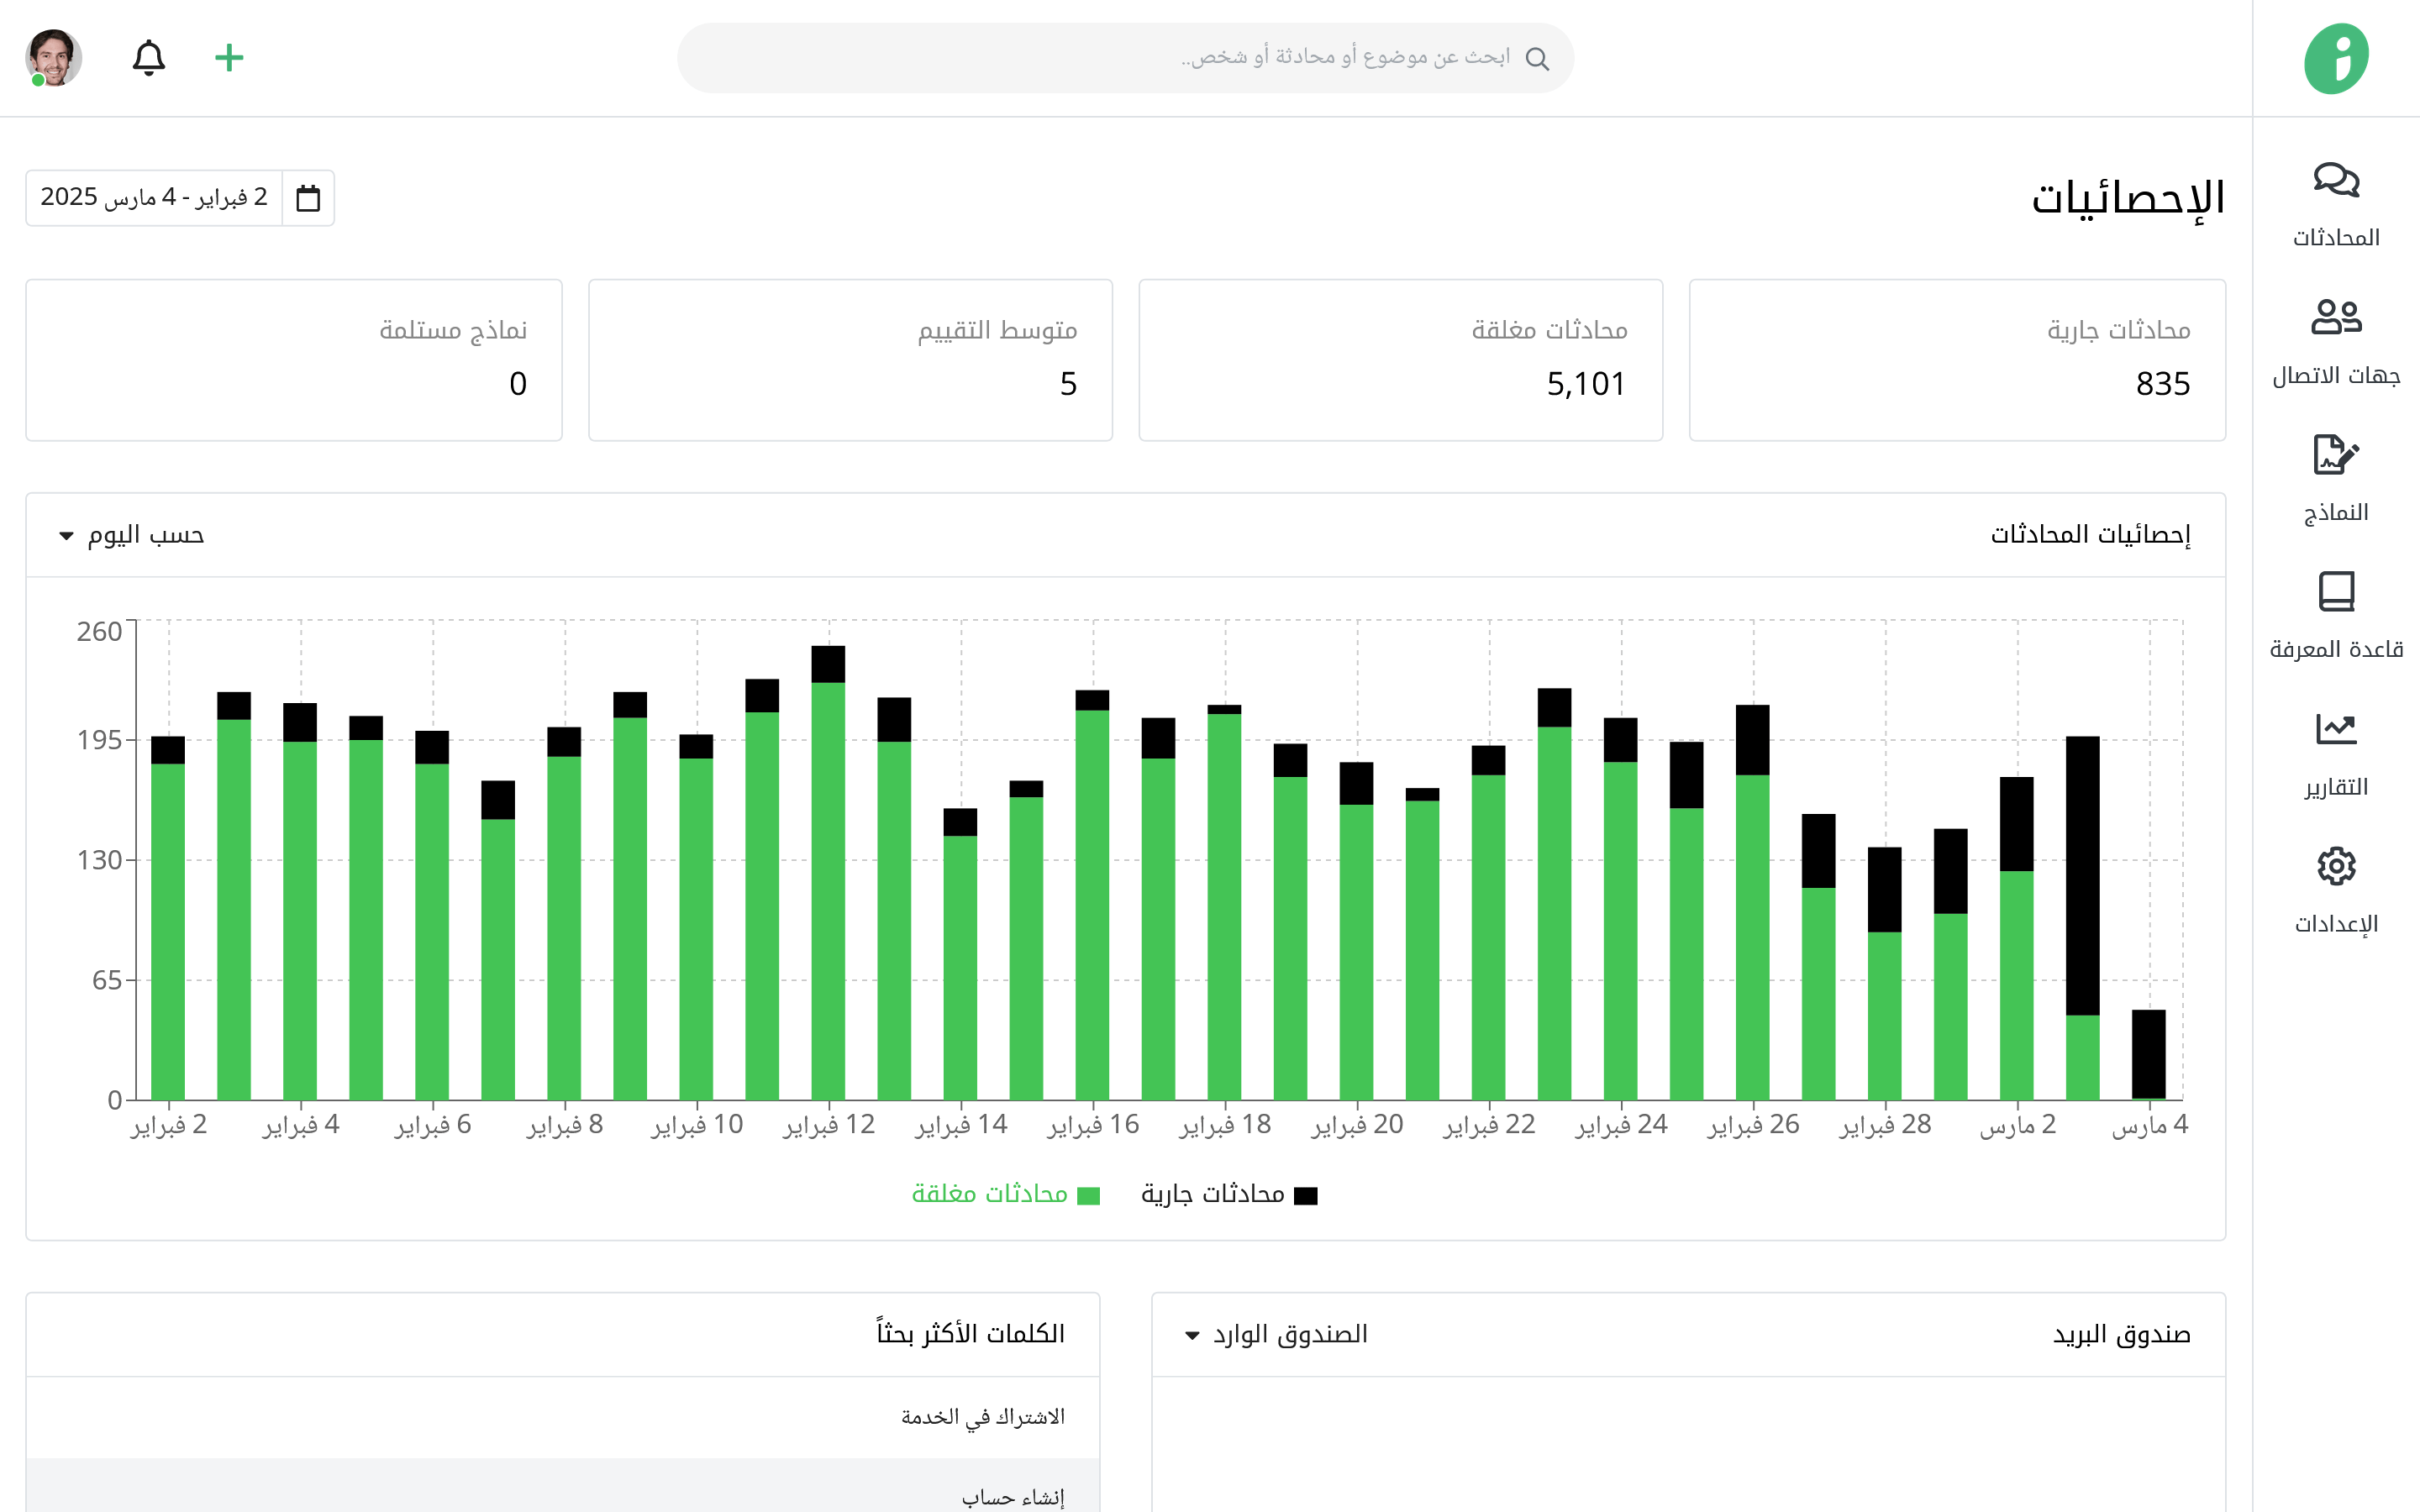Click the search term إنشاء حساب
Screen dimensions: 2420x1512
1012,1496
